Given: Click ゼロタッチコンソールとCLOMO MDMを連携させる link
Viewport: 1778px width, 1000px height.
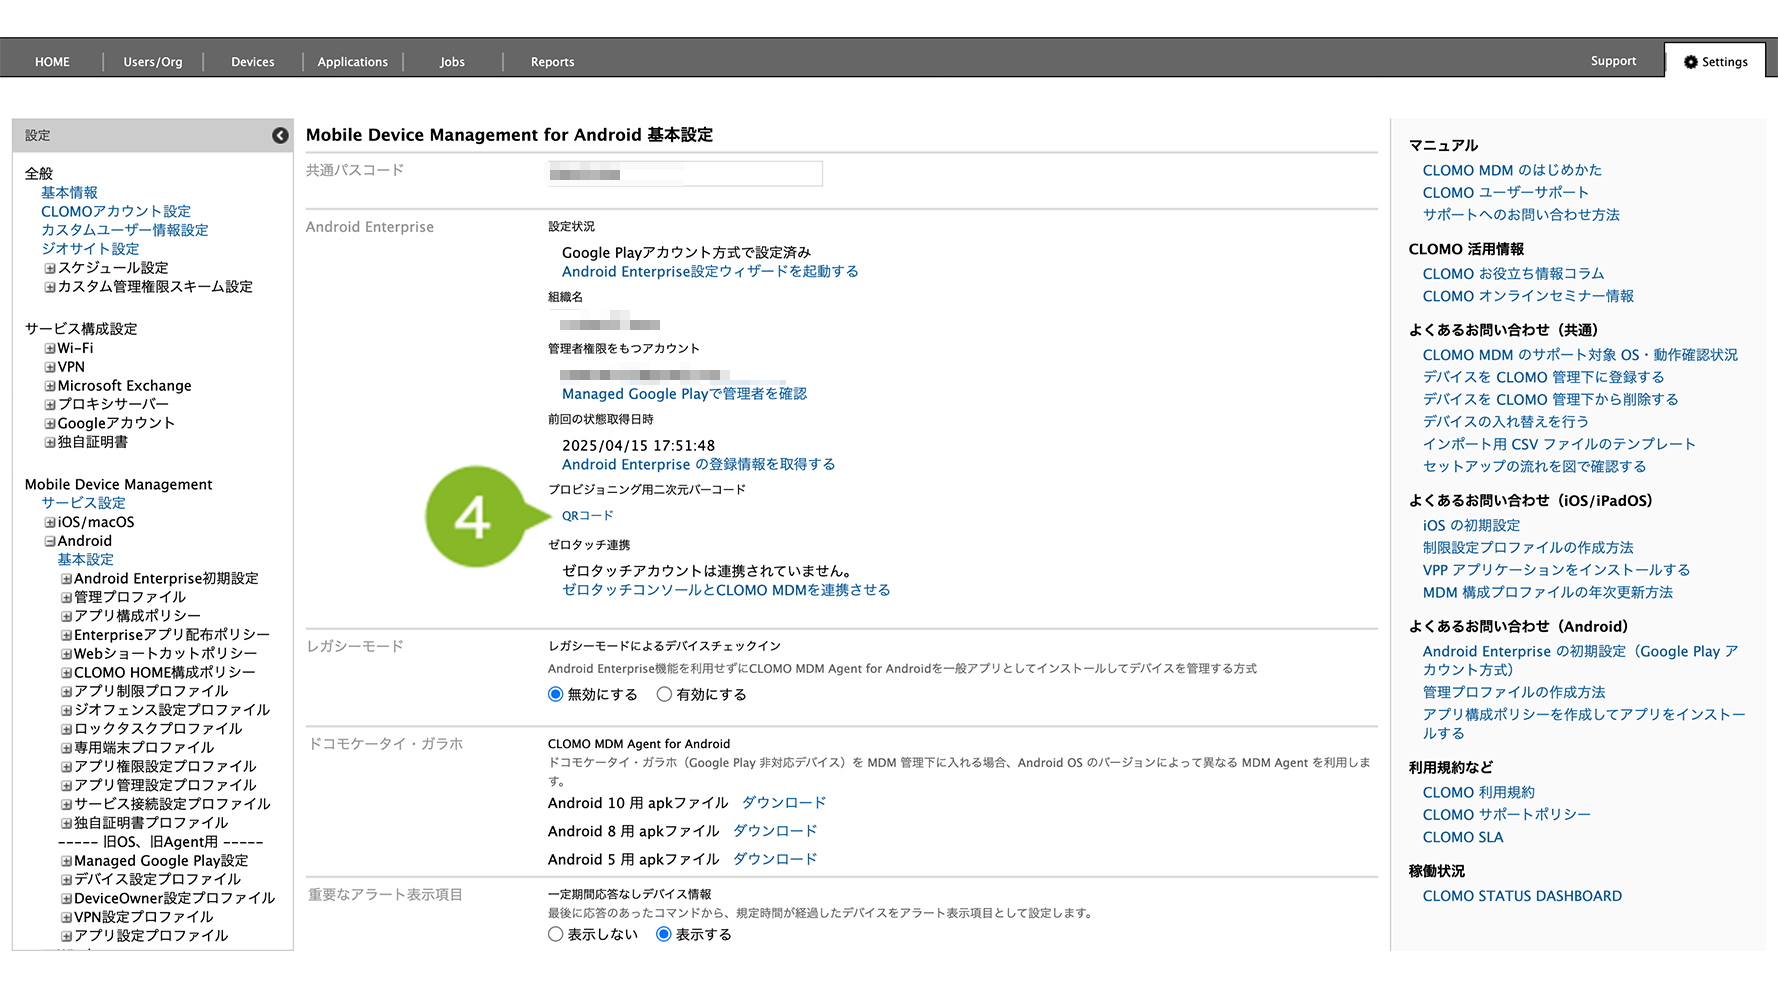Looking at the screenshot, I should pos(726,591).
